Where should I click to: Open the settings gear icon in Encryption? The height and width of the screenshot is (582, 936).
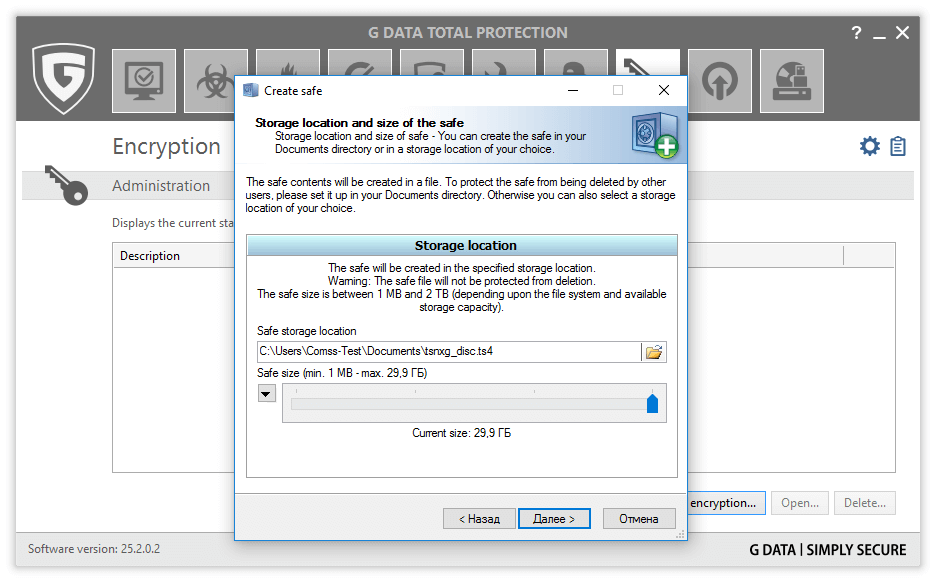[870, 146]
